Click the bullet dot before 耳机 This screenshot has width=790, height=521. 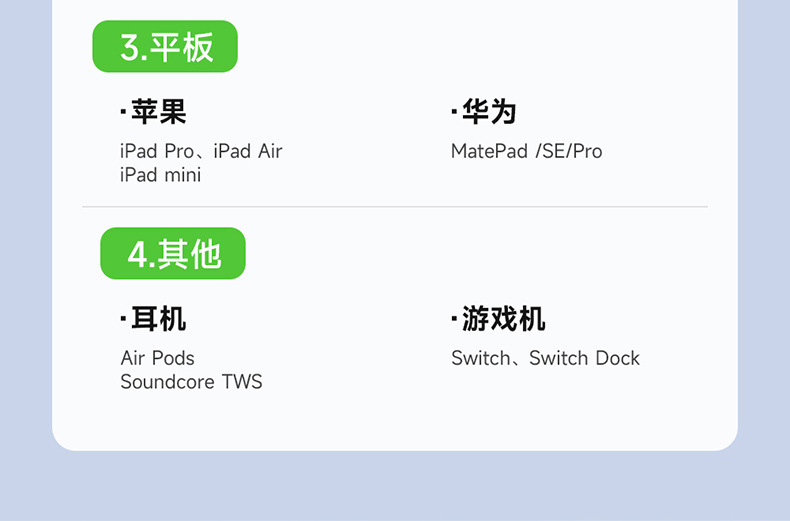pyautogui.click(x=123, y=318)
